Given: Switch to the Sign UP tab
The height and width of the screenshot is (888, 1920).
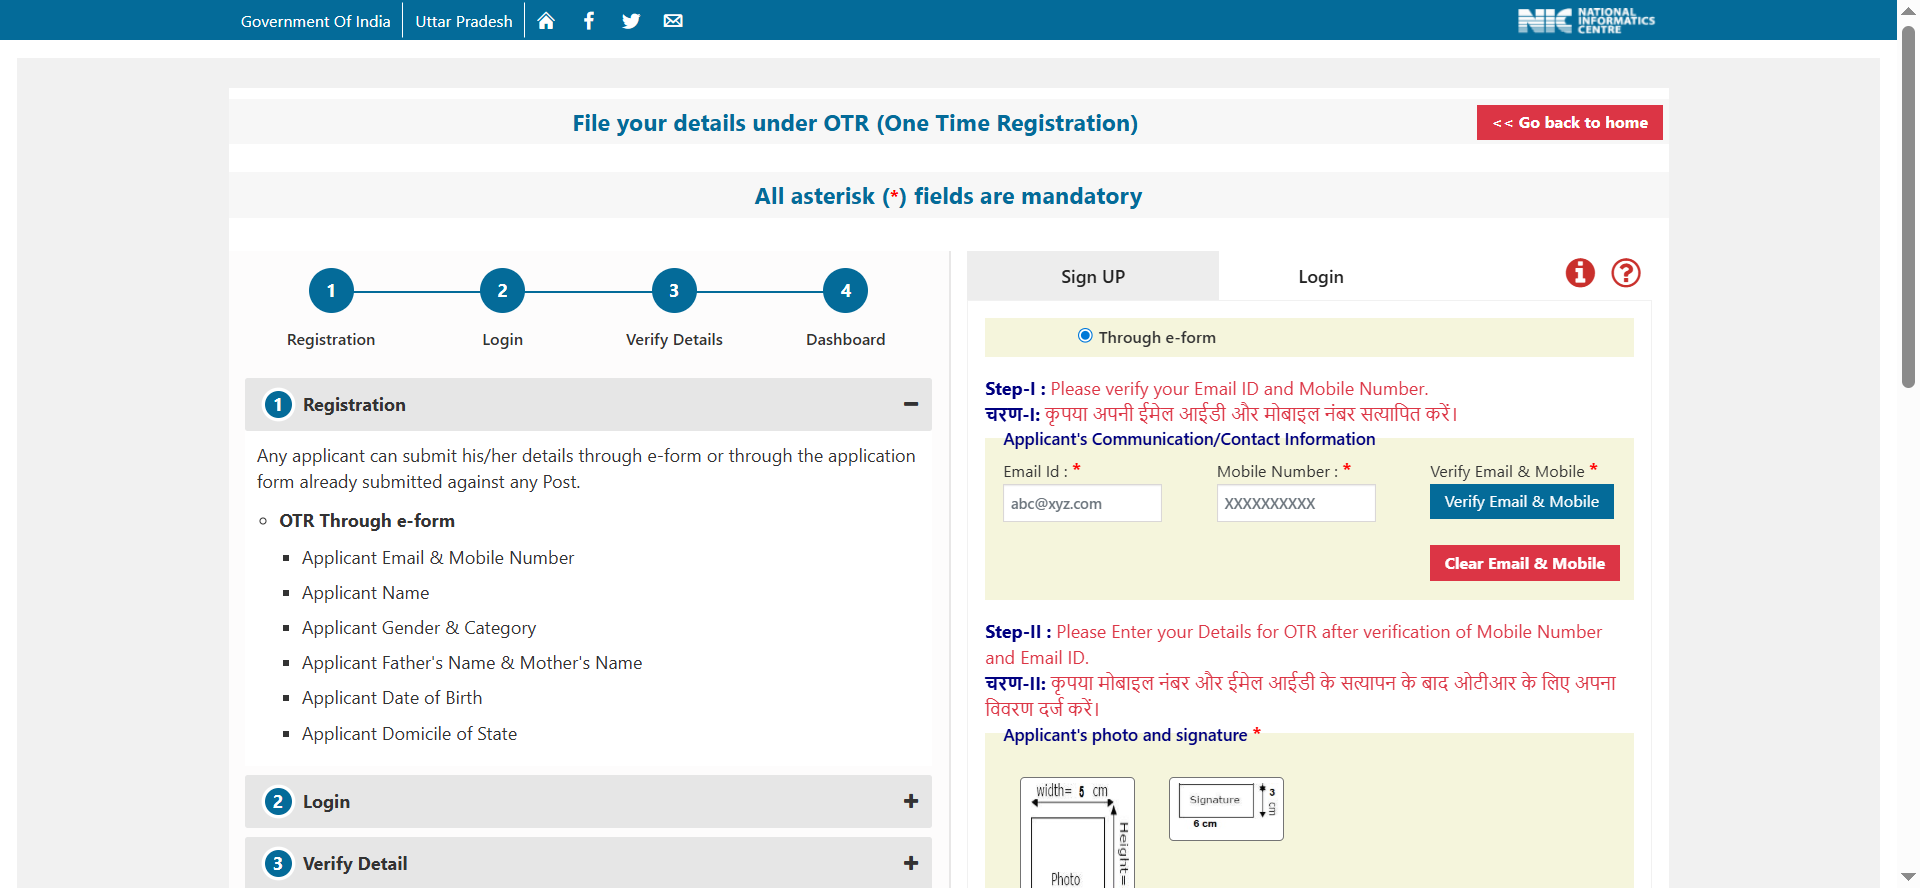Looking at the screenshot, I should point(1093,276).
